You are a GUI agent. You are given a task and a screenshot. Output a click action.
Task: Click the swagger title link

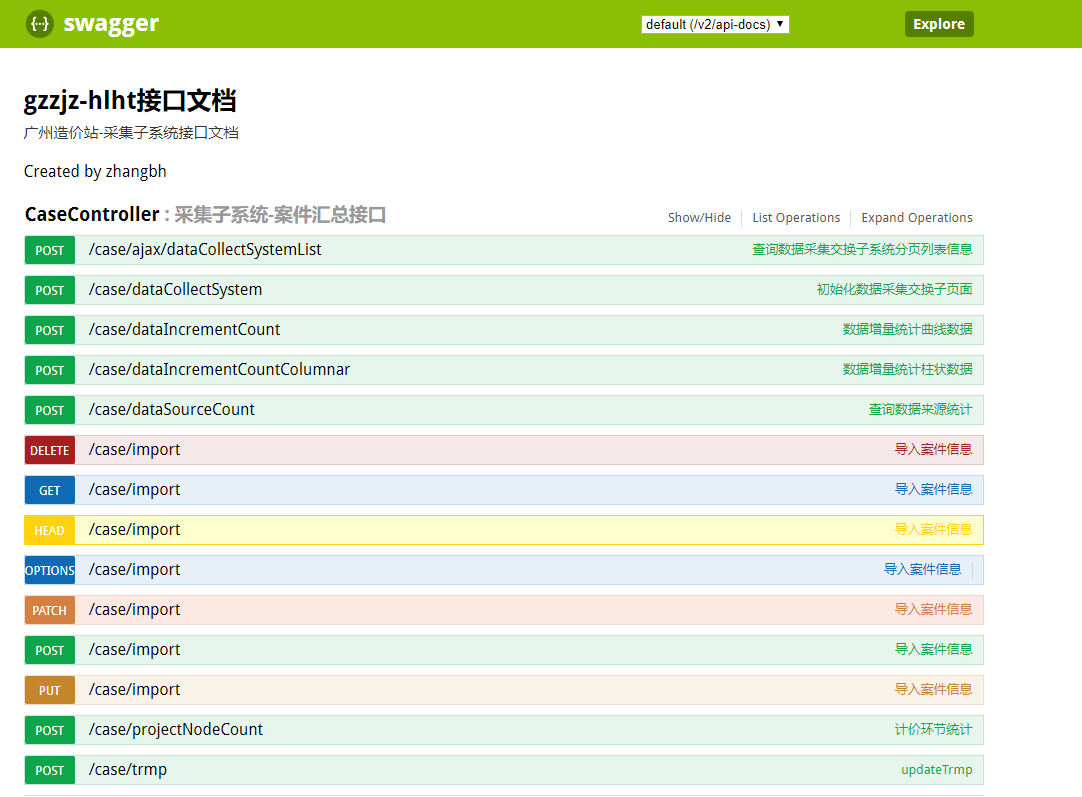tap(111, 24)
